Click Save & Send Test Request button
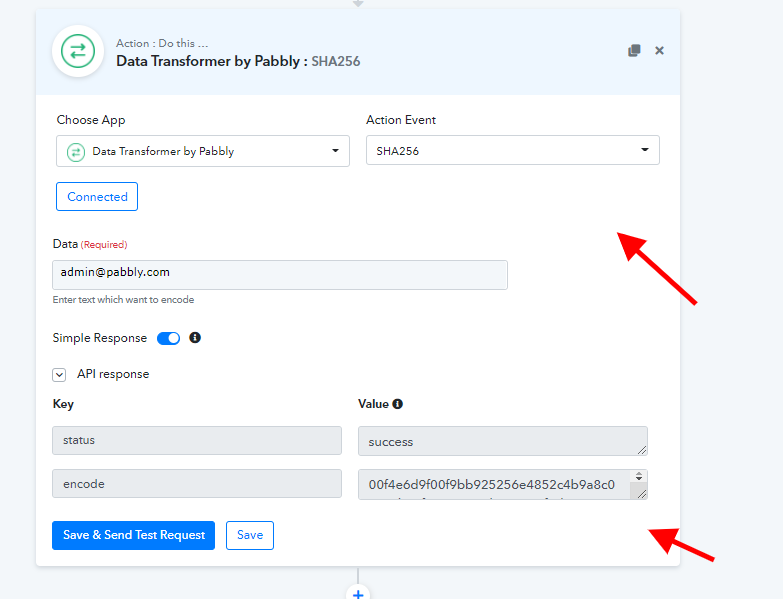The image size is (783, 599). tap(133, 535)
